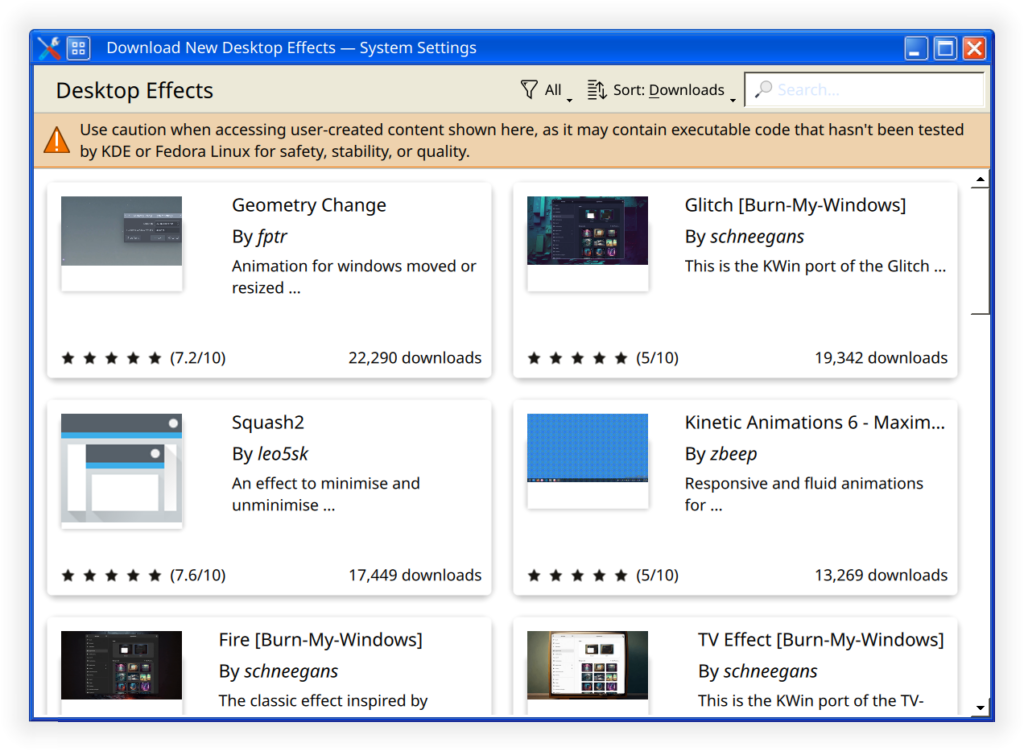Select the TV Effect [Burn-My-Windows] title
Image resolution: width=1024 pixels, height=751 pixels.
(x=821, y=640)
